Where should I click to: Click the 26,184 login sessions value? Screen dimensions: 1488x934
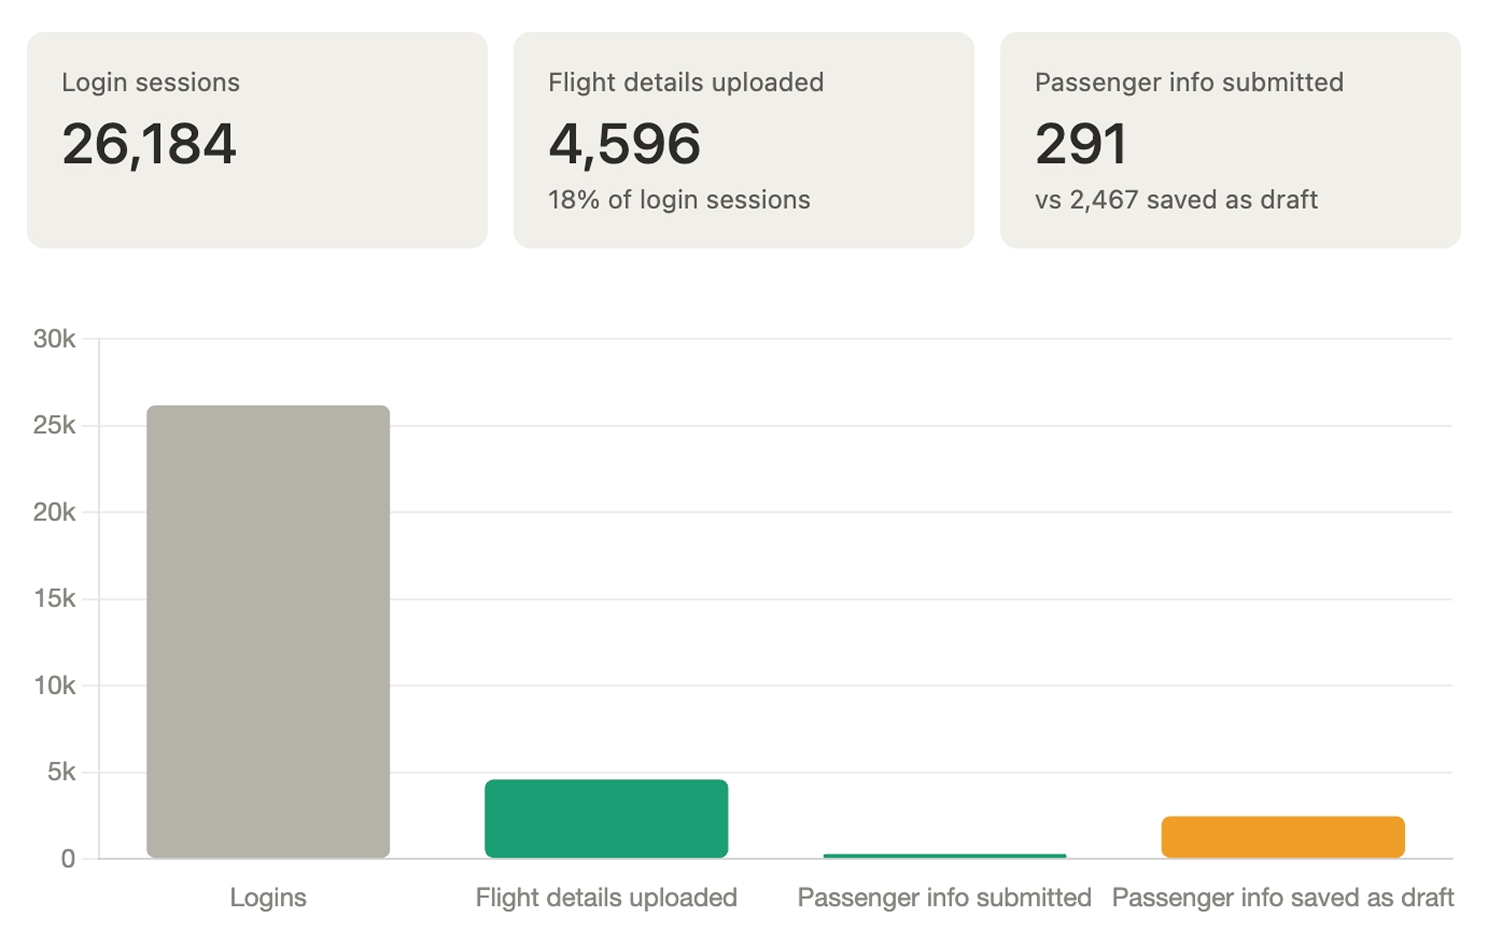point(149,144)
